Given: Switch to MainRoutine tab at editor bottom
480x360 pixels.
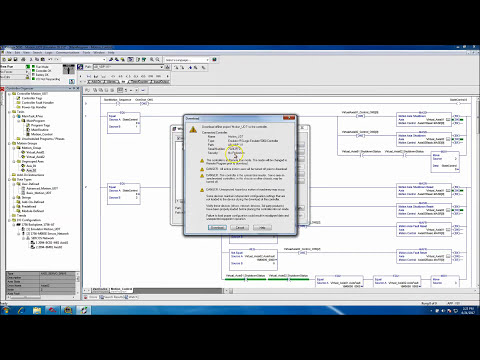Looking at the screenshot, I should (x=100, y=289).
